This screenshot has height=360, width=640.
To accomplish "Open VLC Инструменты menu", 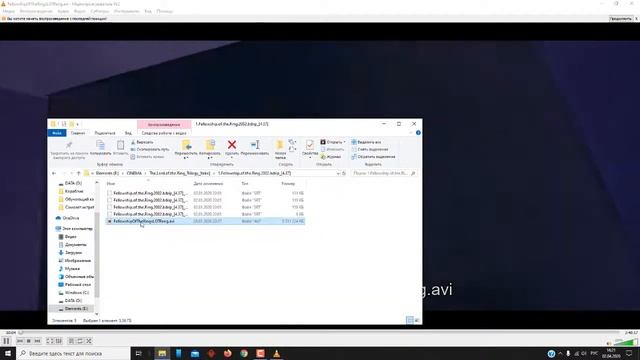I will [x=127, y=11].
